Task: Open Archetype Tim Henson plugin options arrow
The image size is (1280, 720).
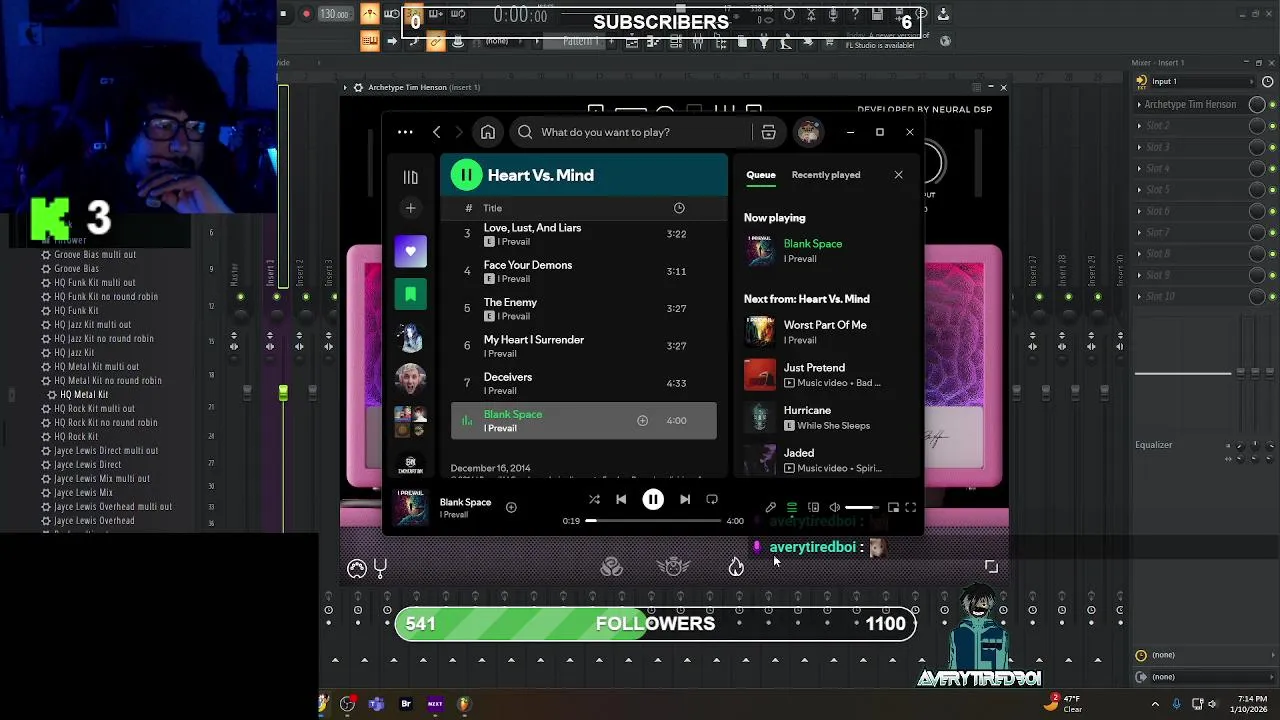Action: tap(345, 88)
